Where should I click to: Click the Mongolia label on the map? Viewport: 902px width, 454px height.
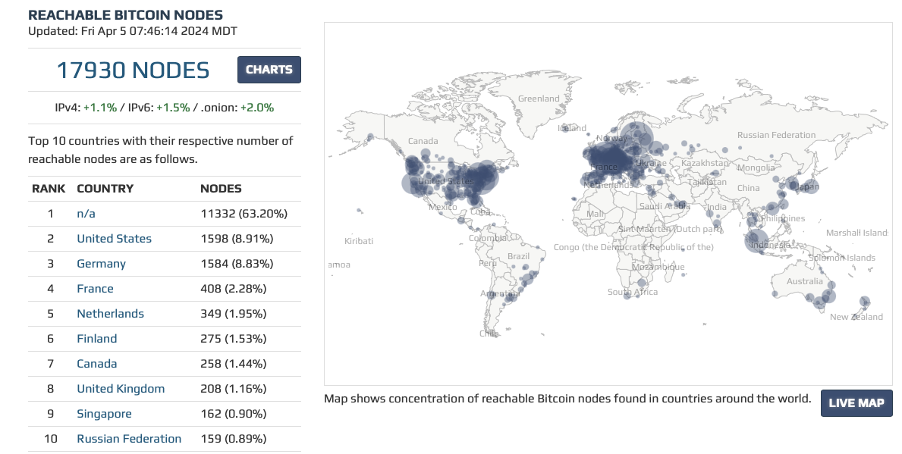point(755,169)
